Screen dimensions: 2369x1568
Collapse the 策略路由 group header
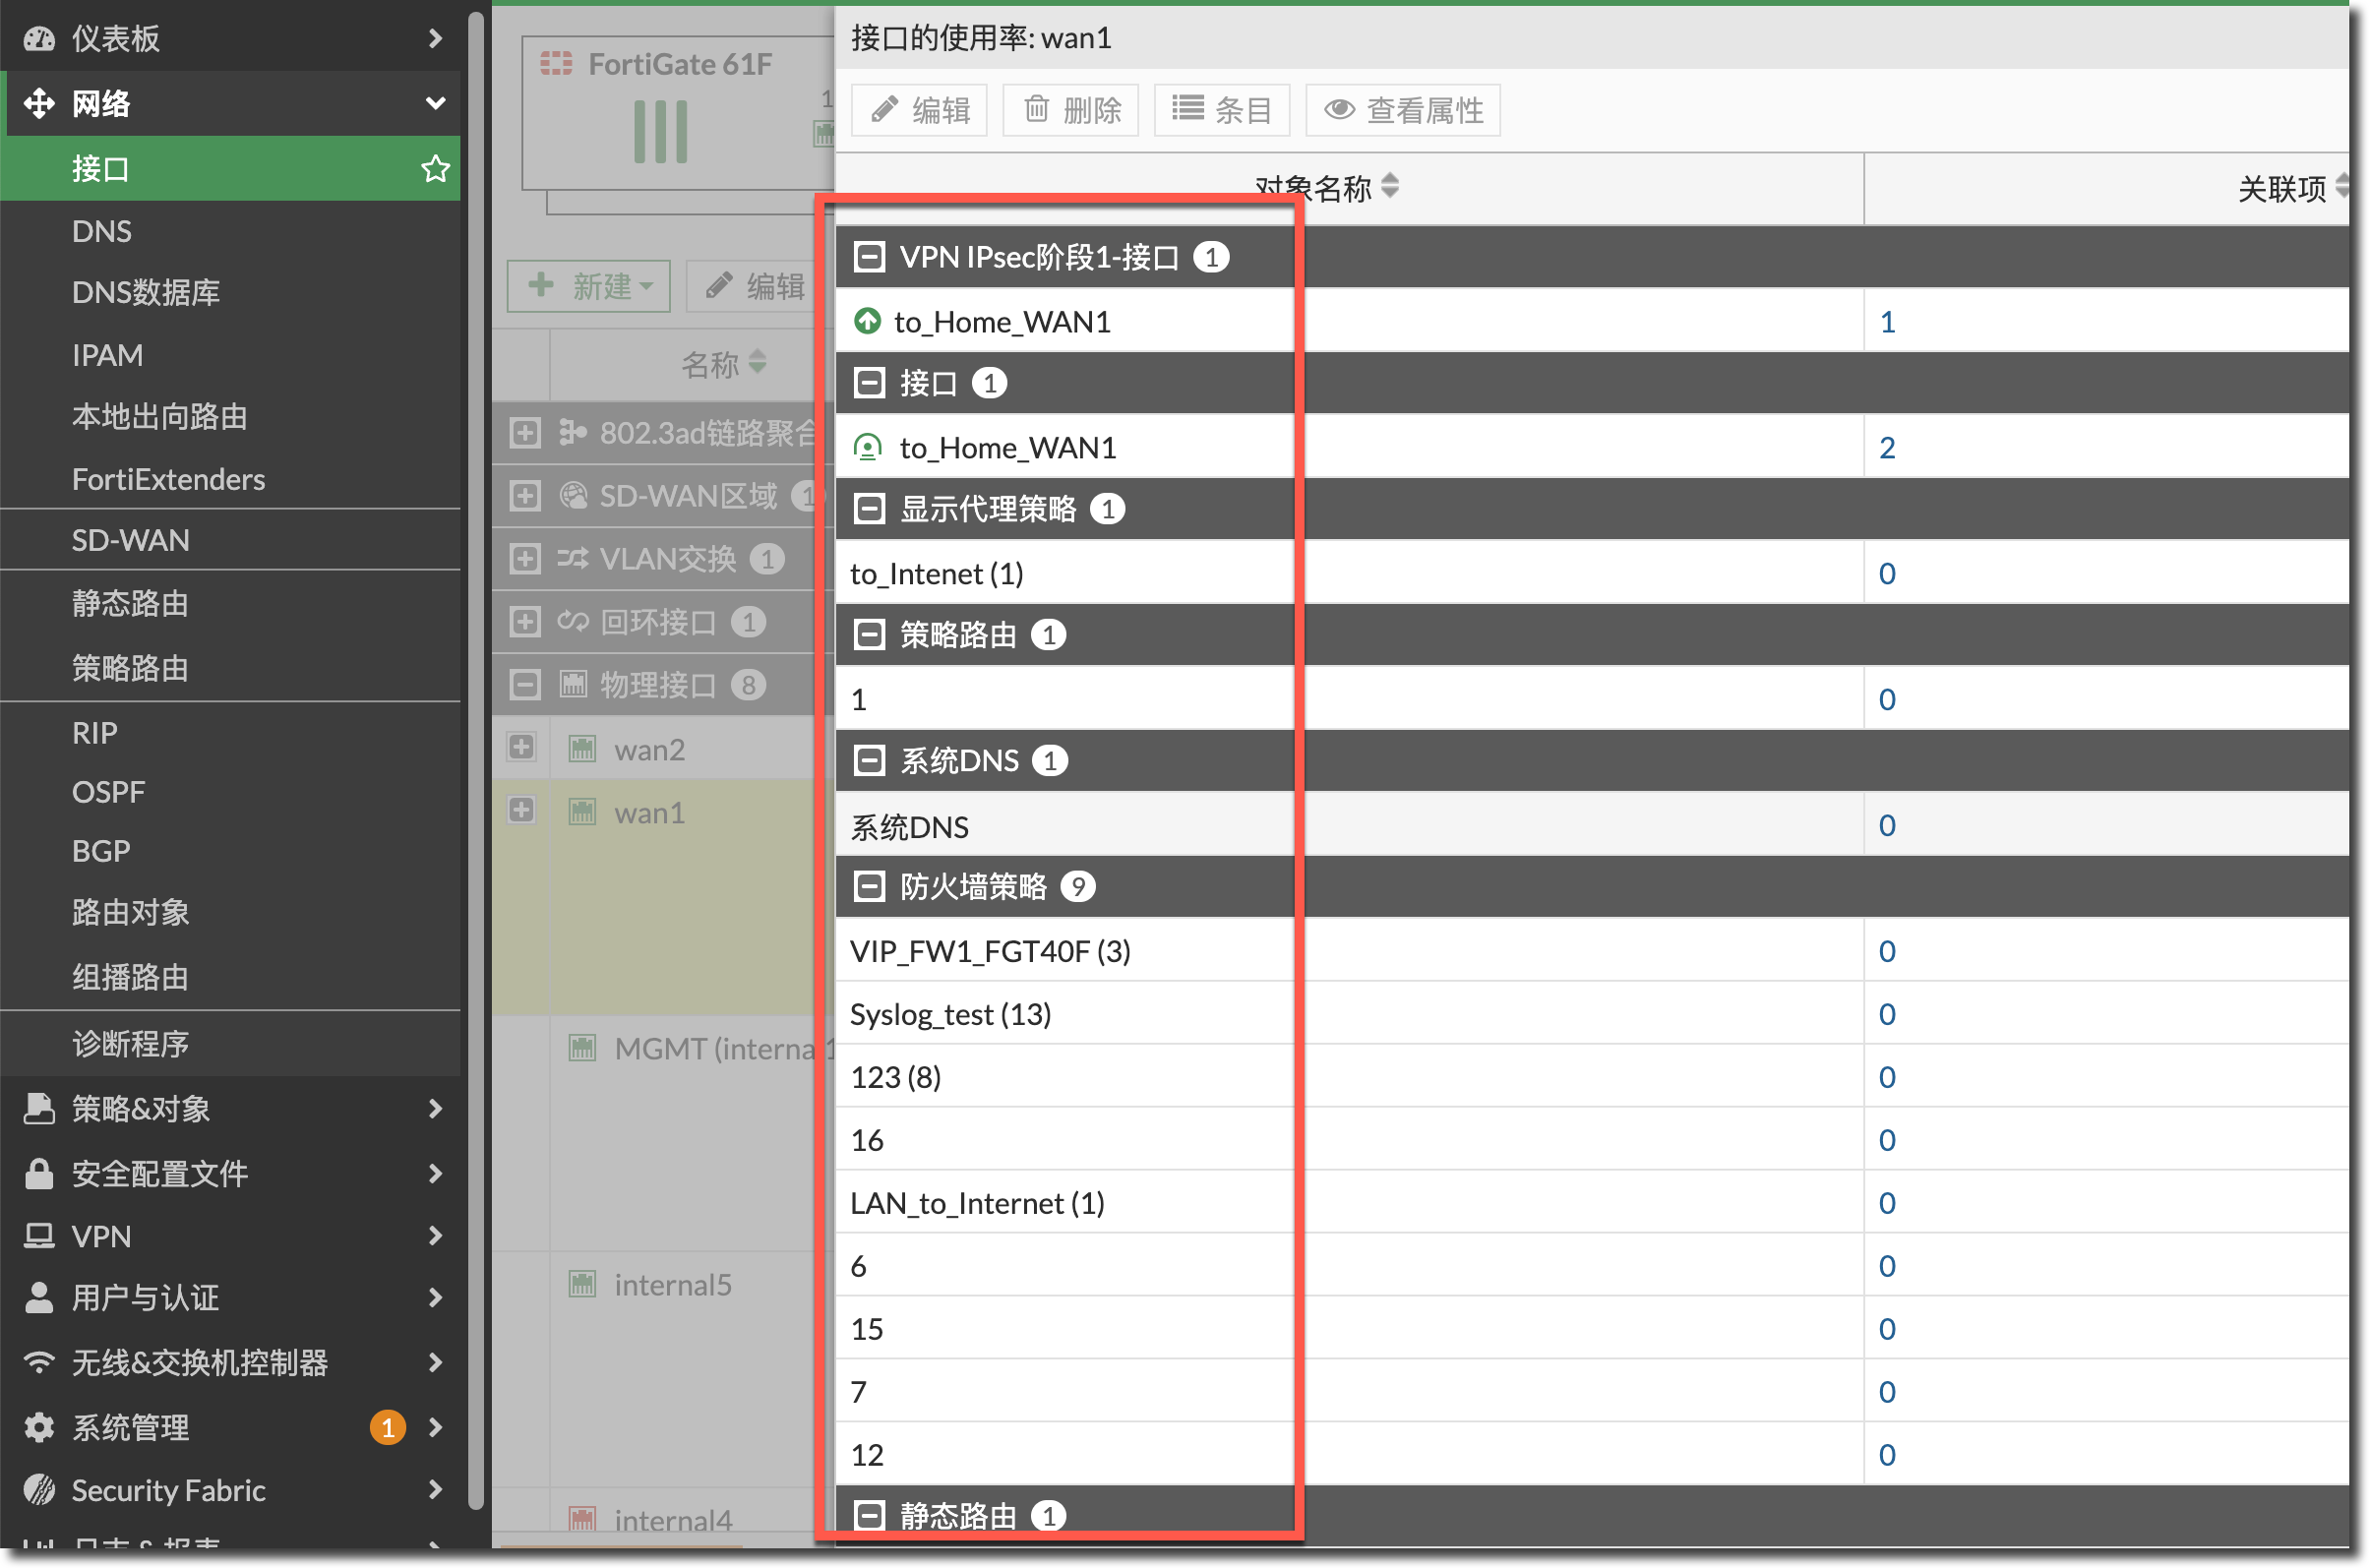tap(869, 634)
